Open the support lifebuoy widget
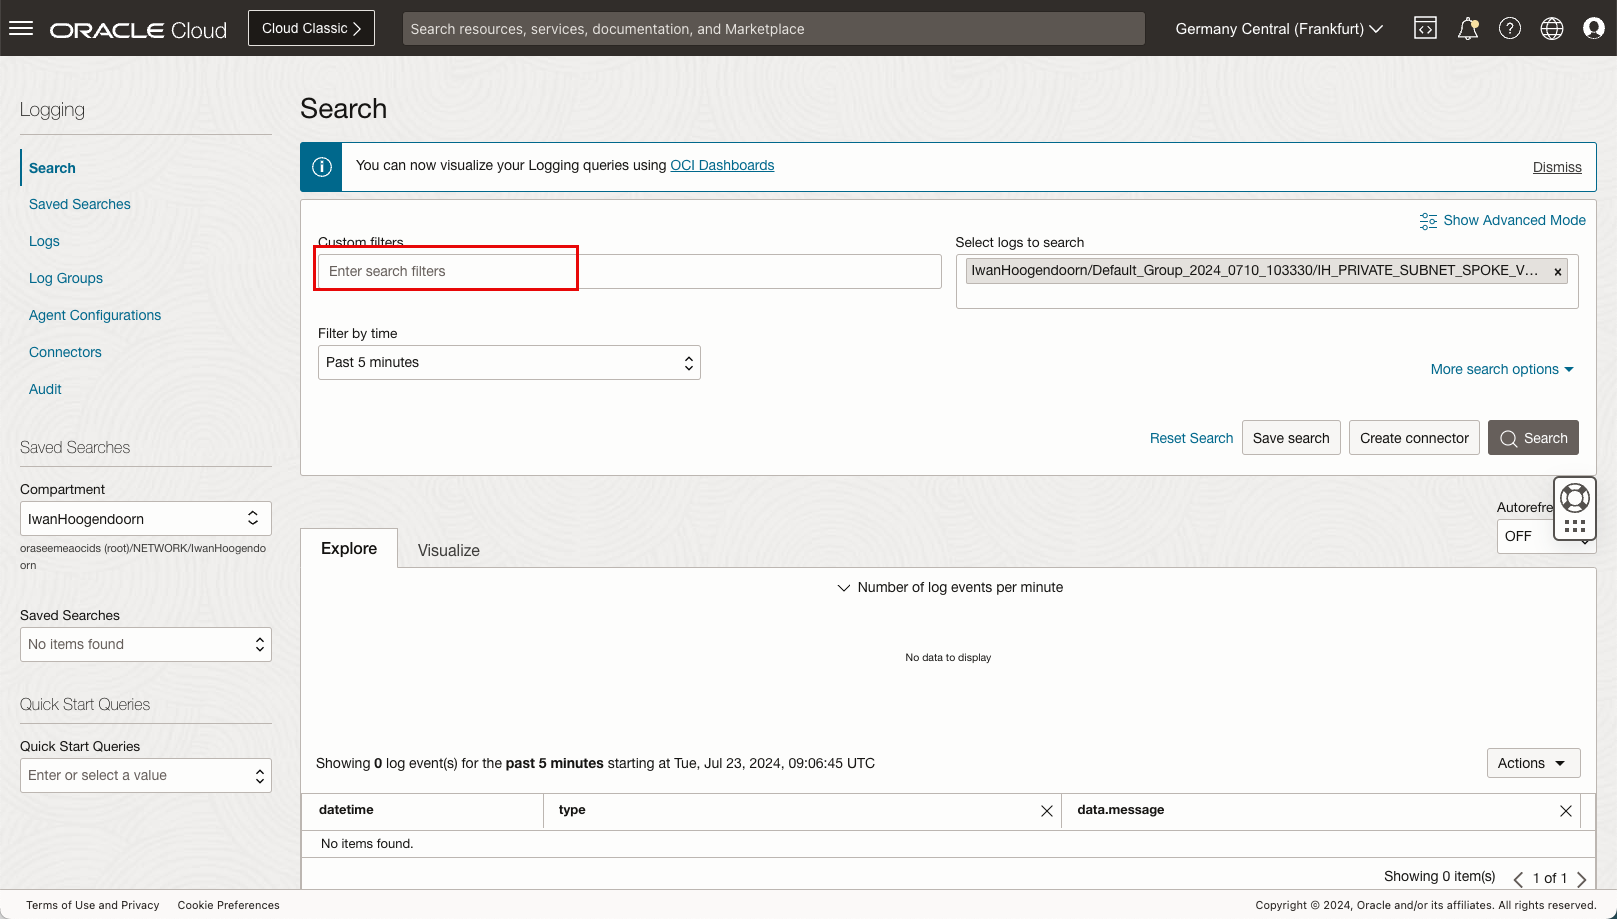Image resolution: width=1617 pixels, height=919 pixels. 1575,497
